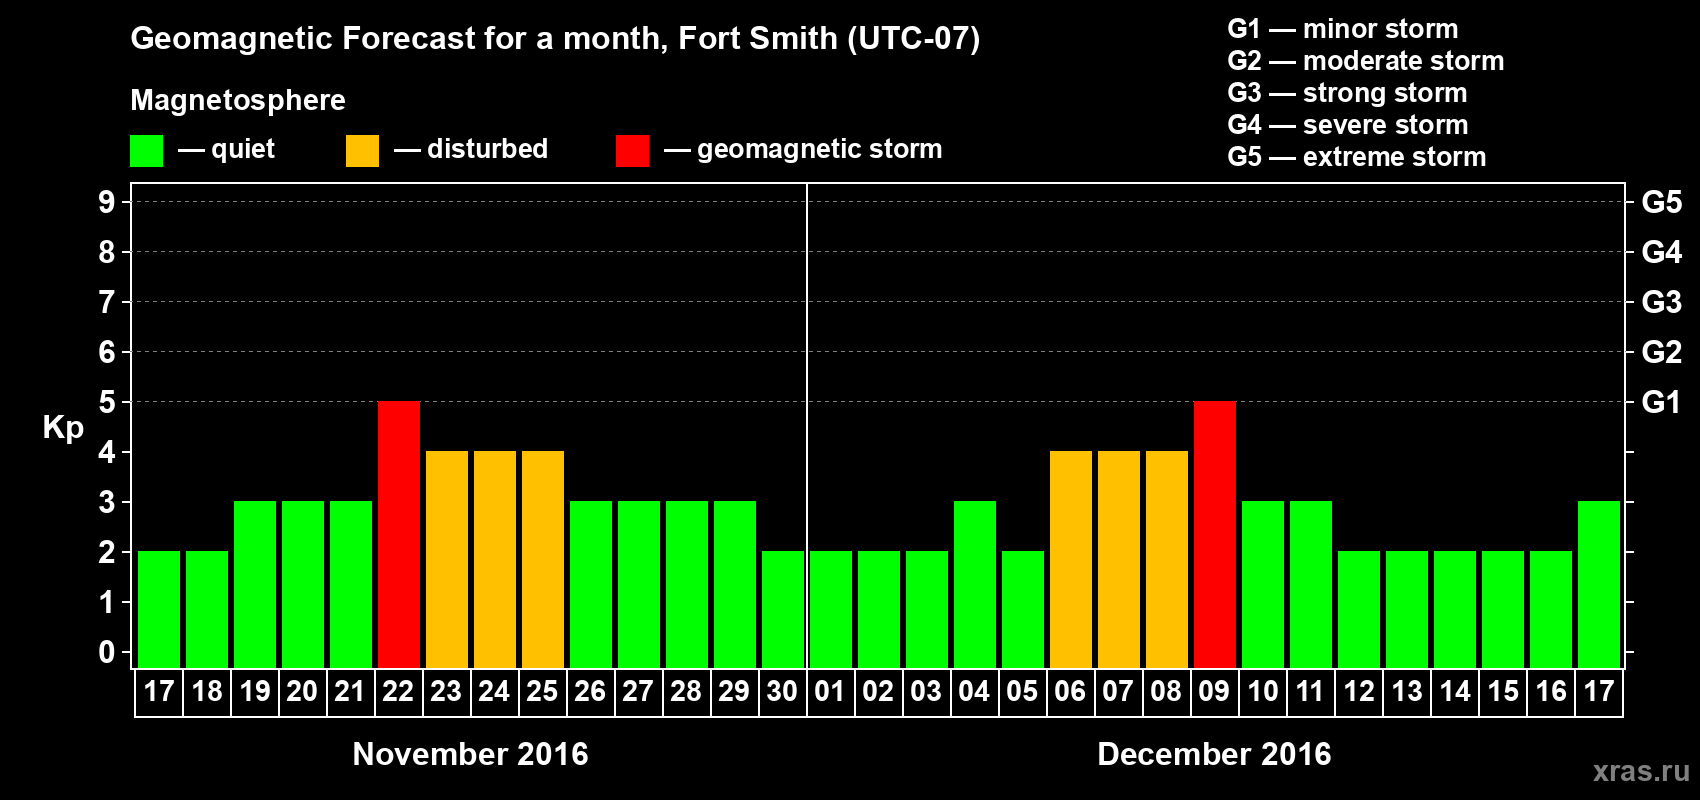Click the date label 14 on axis
The image size is (1700, 800).
[1455, 692]
